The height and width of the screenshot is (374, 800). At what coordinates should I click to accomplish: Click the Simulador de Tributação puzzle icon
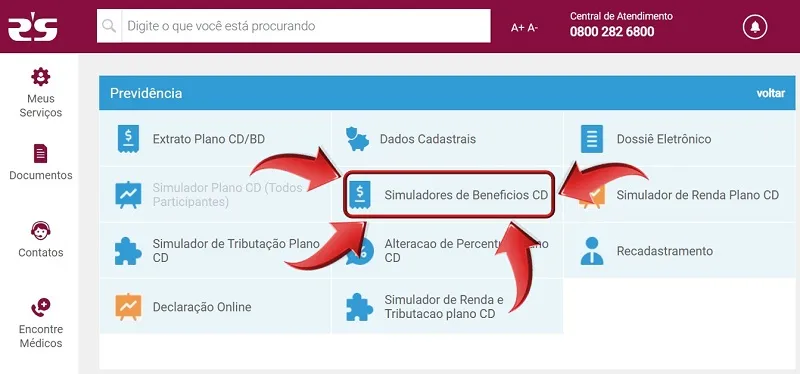point(128,251)
